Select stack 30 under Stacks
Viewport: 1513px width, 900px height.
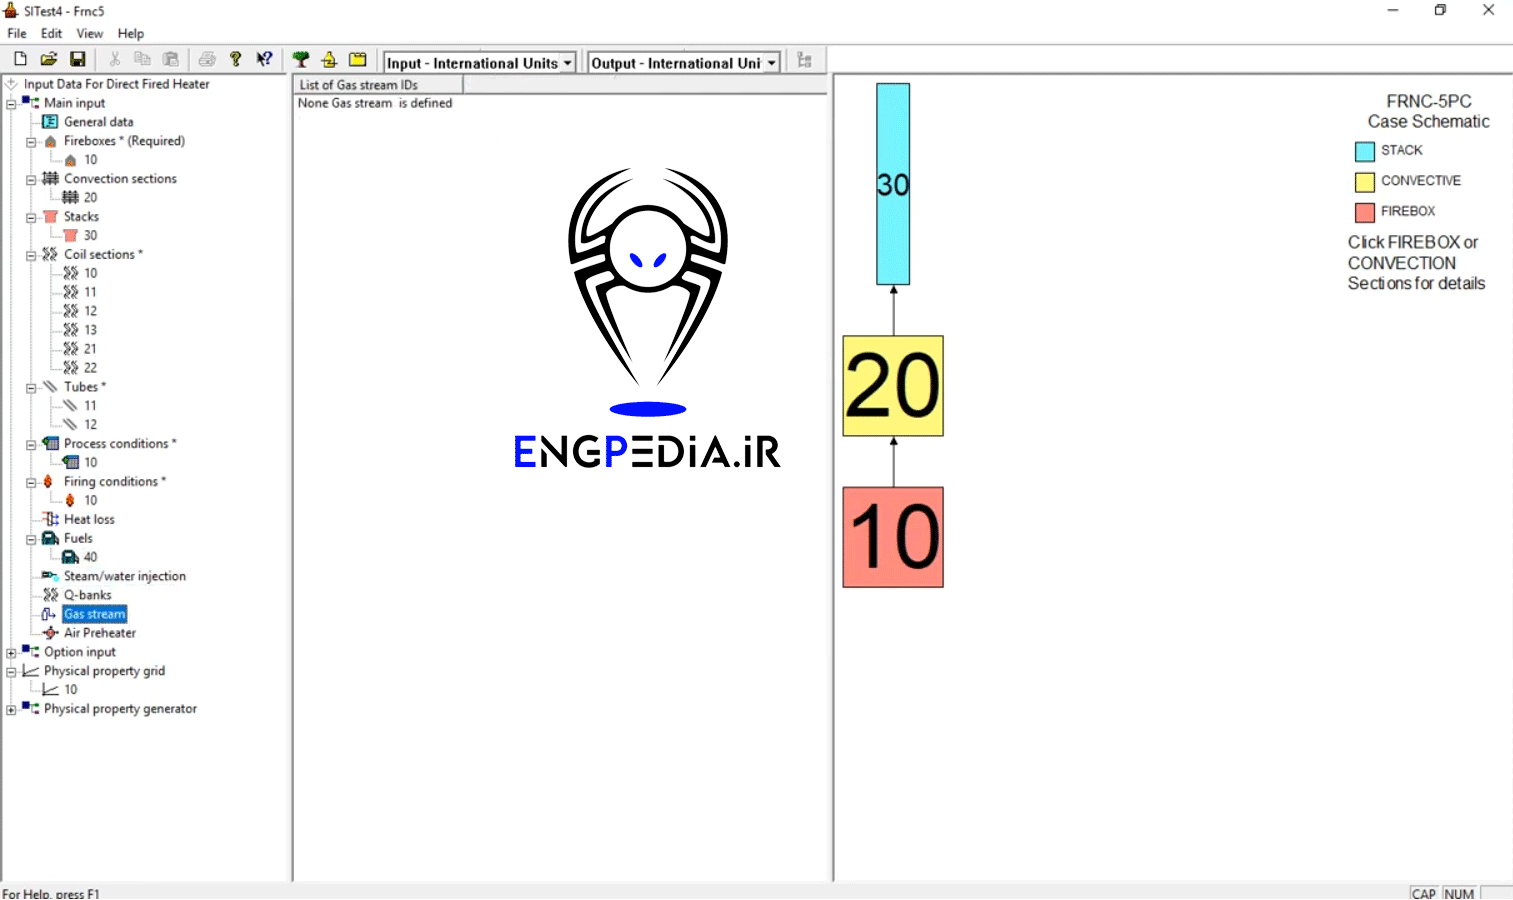coord(90,236)
